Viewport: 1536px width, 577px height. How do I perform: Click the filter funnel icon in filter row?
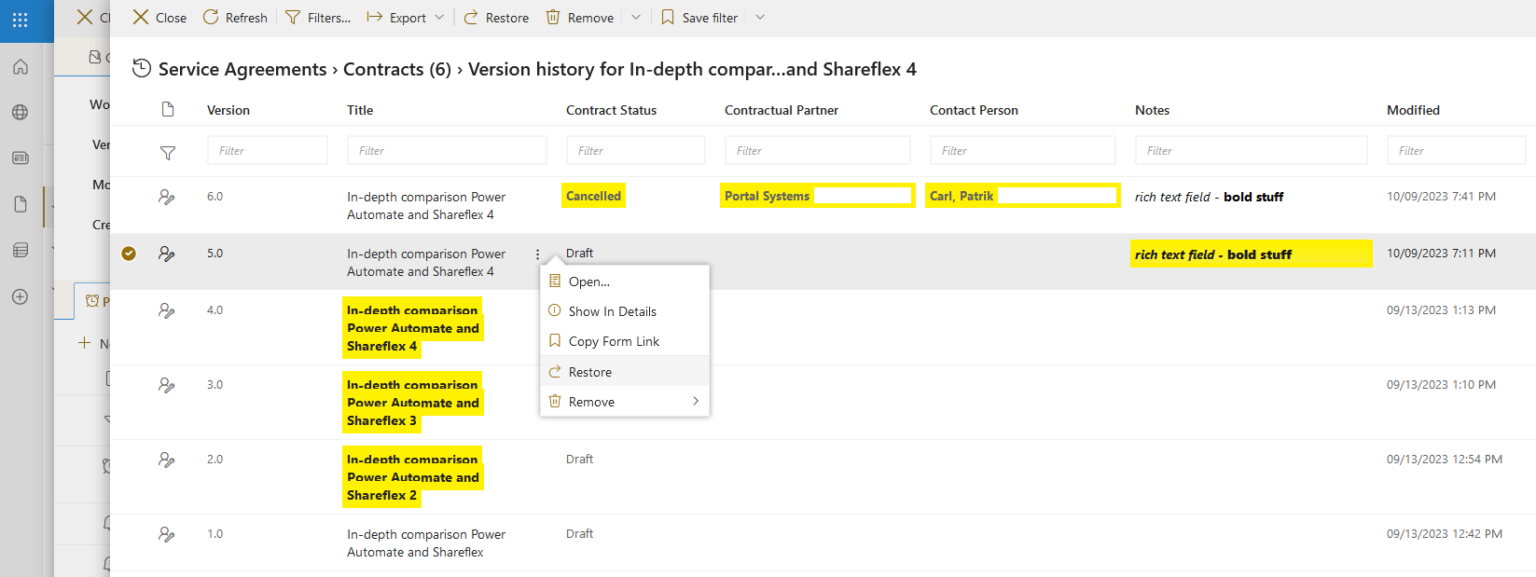pyautogui.click(x=168, y=152)
